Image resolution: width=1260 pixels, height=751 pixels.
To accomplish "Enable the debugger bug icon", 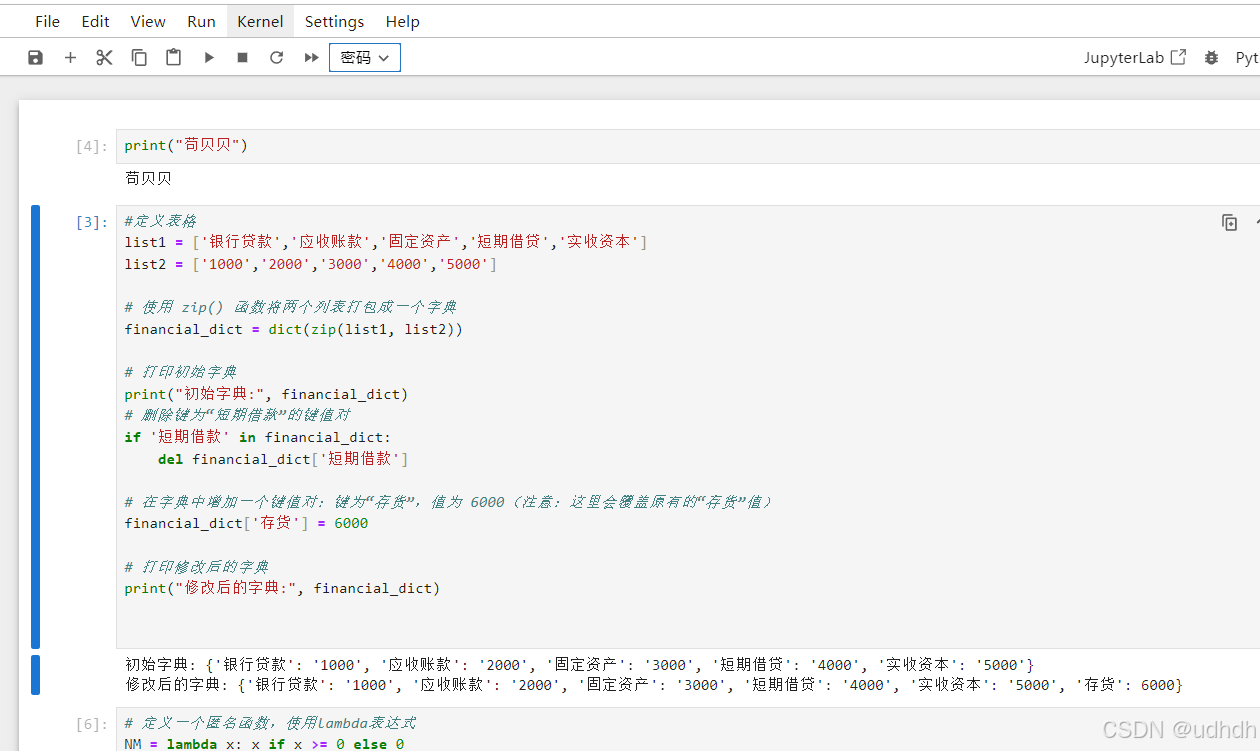I will pos(1211,57).
